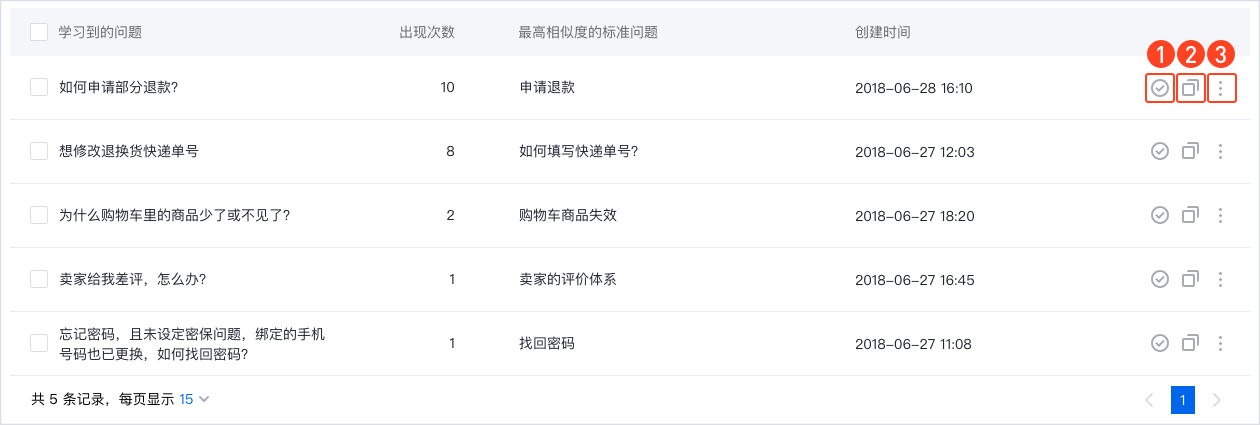Open more options for 如何申请部分退款 row
Viewport: 1260px width, 425px height.
(x=1220, y=88)
